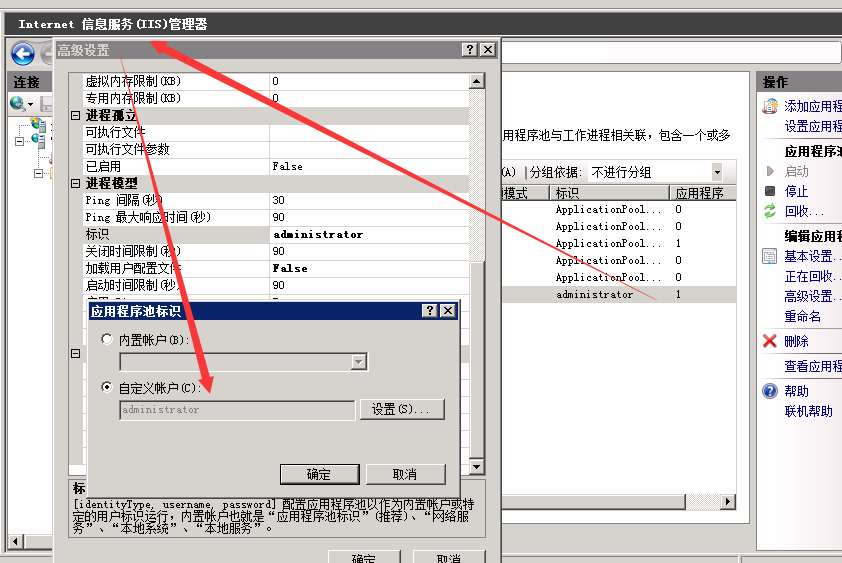Click property grid scroll up arrow
This screenshot has width=842, height=563.
point(476,81)
